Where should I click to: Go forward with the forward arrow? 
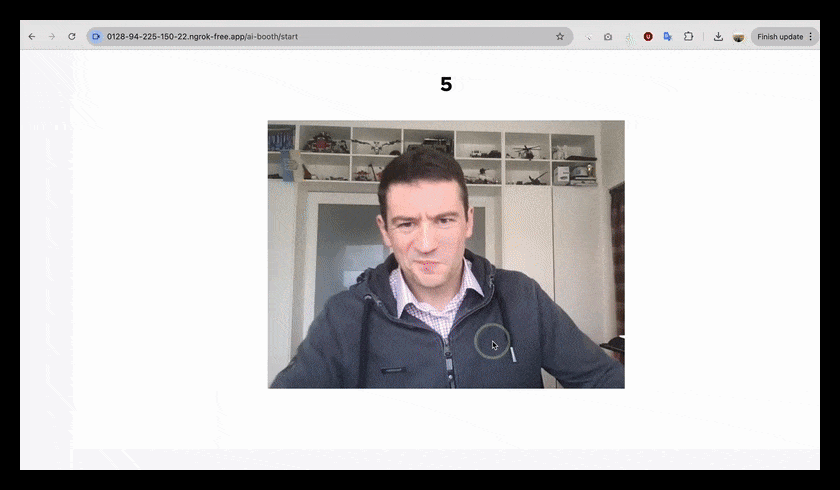point(52,36)
